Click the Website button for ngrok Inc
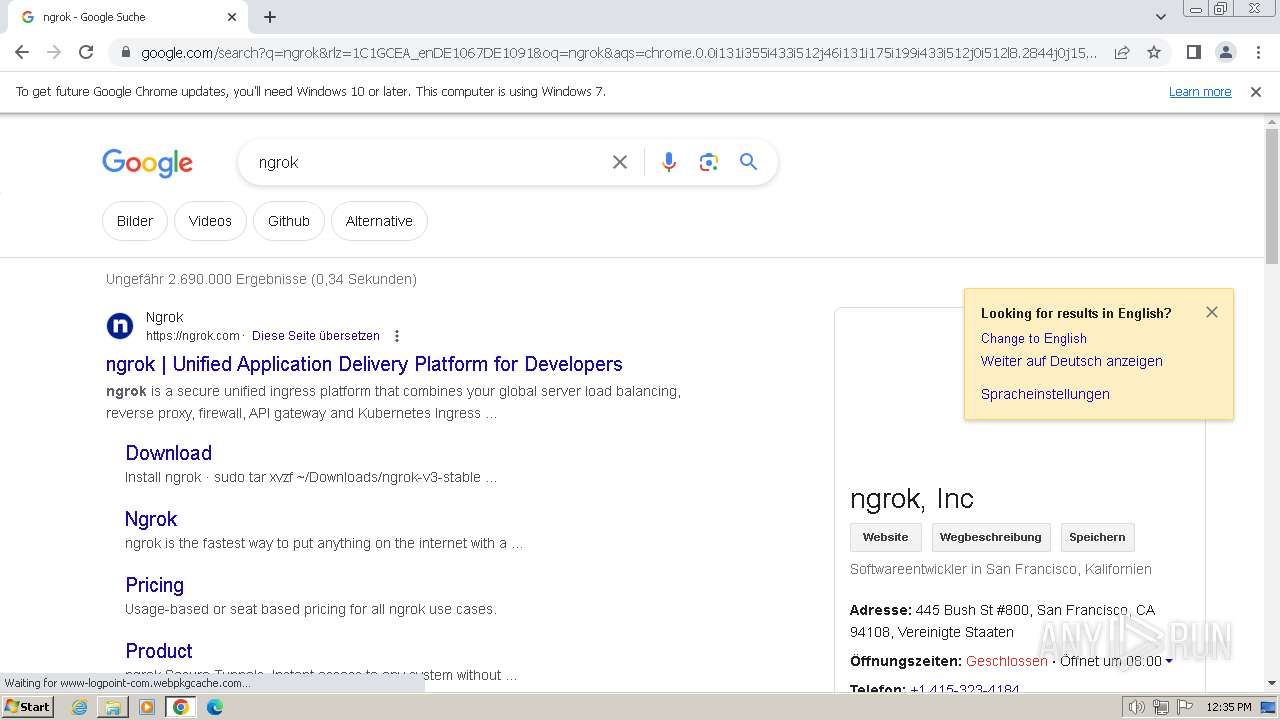This screenshot has width=1280, height=720. point(886,537)
